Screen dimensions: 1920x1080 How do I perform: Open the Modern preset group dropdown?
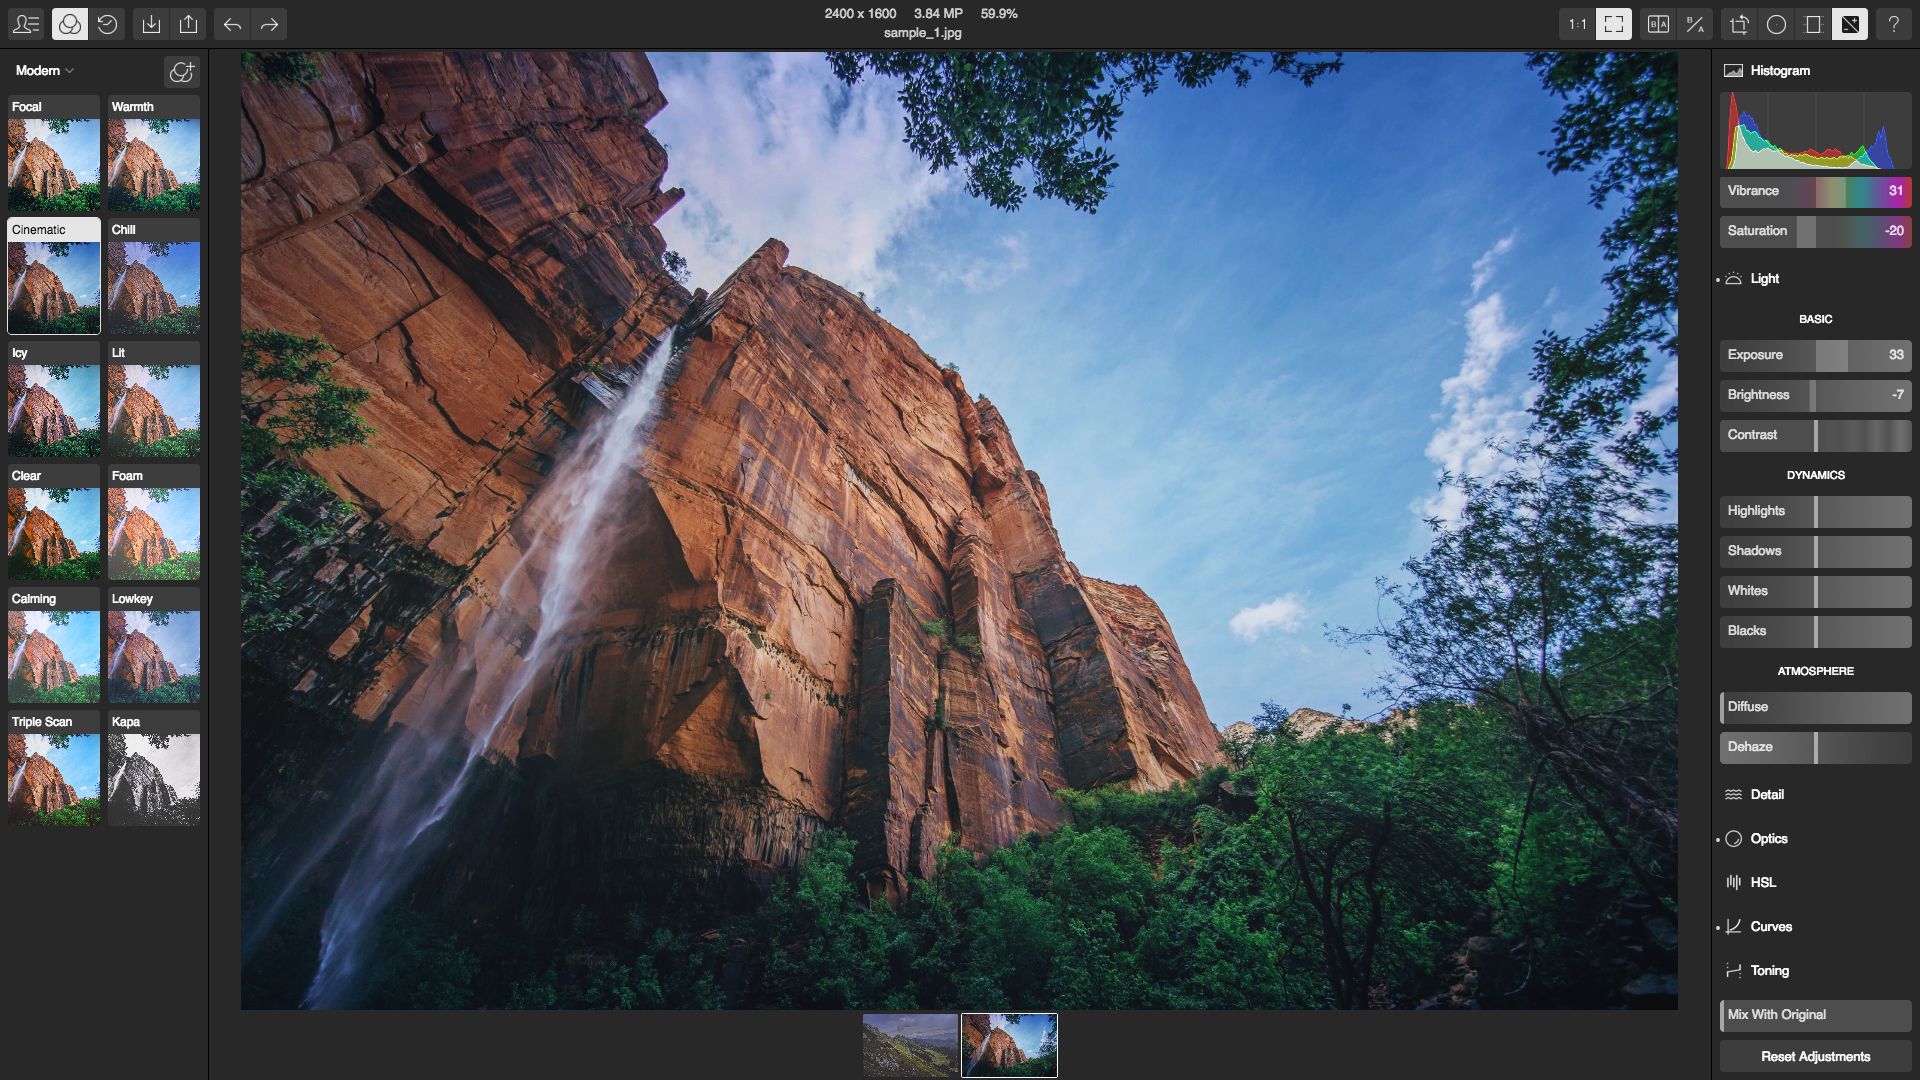(45, 71)
